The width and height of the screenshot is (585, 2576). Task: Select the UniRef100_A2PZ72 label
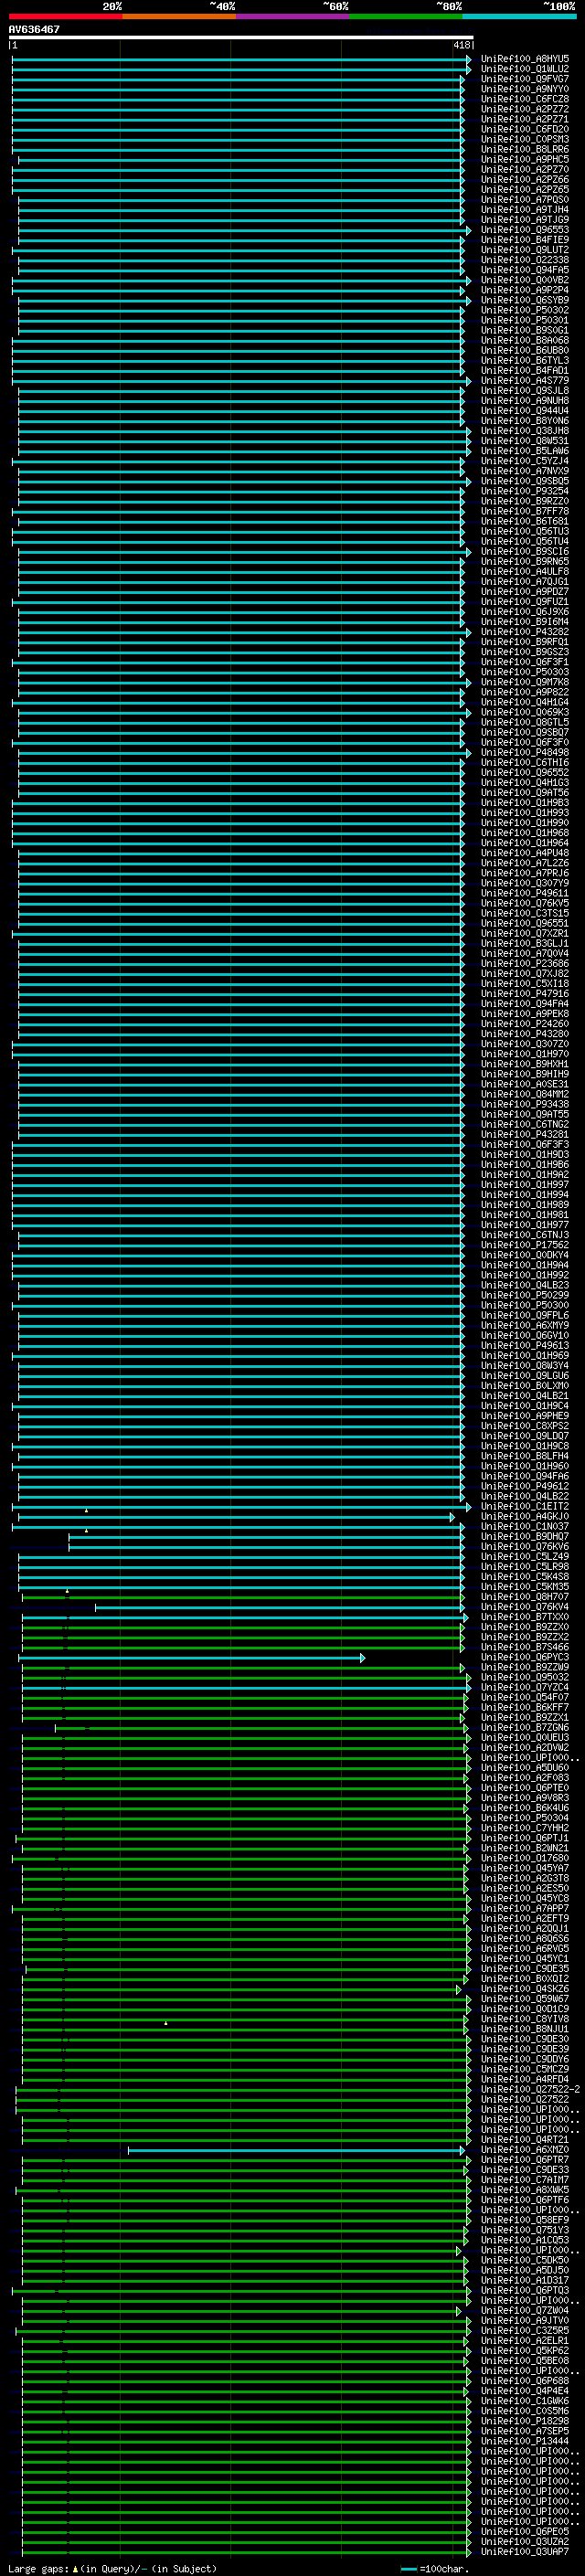[524, 109]
